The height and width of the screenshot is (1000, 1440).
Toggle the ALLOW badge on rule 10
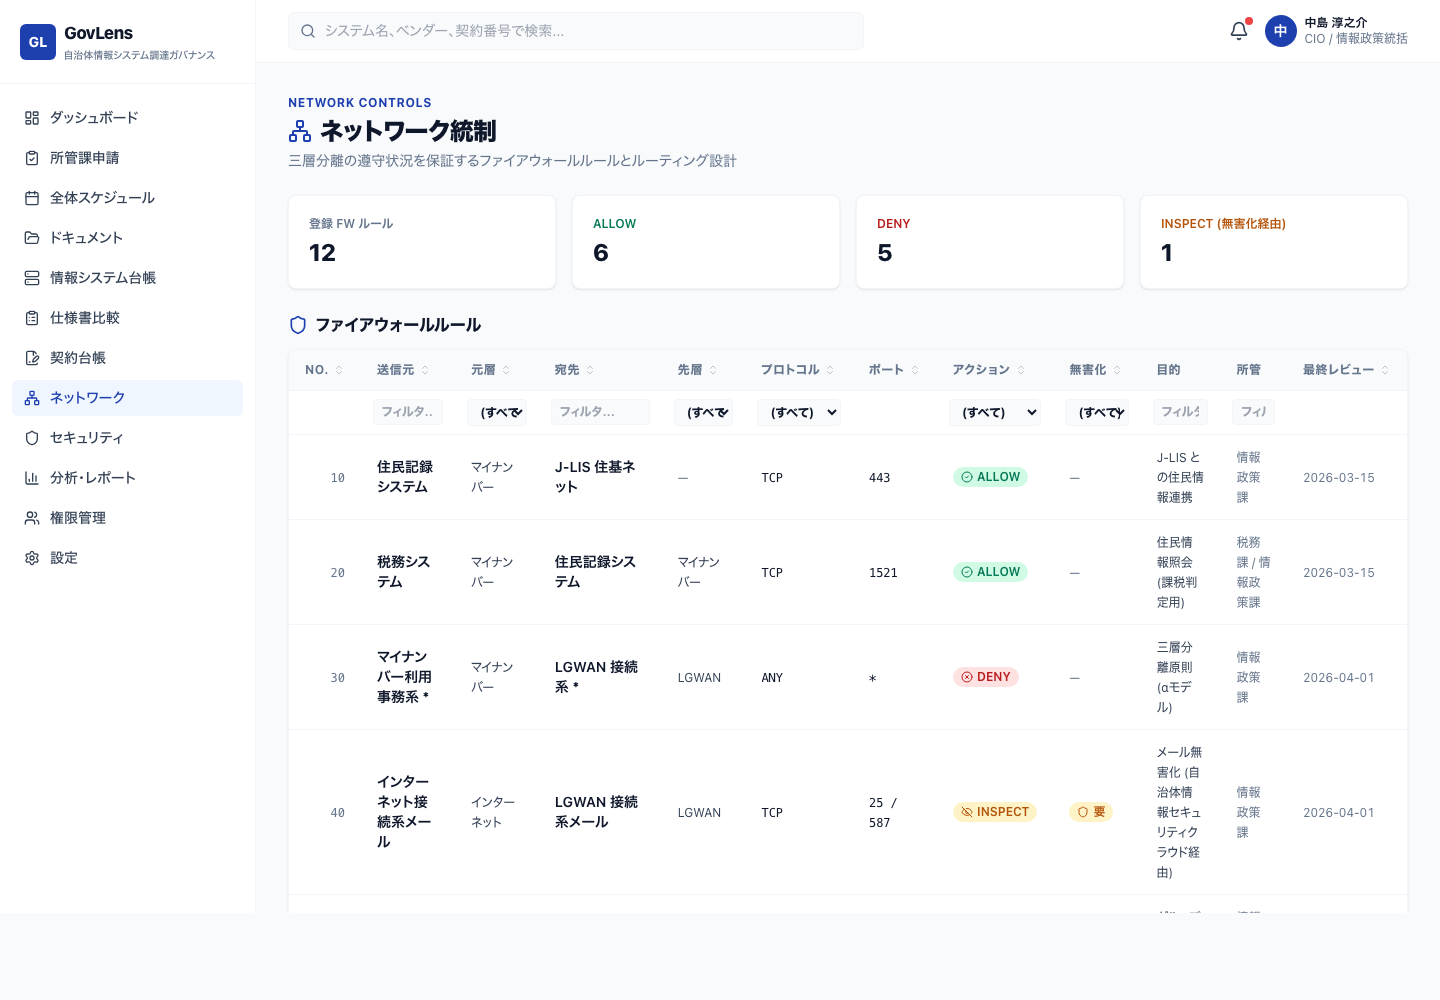point(990,477)
